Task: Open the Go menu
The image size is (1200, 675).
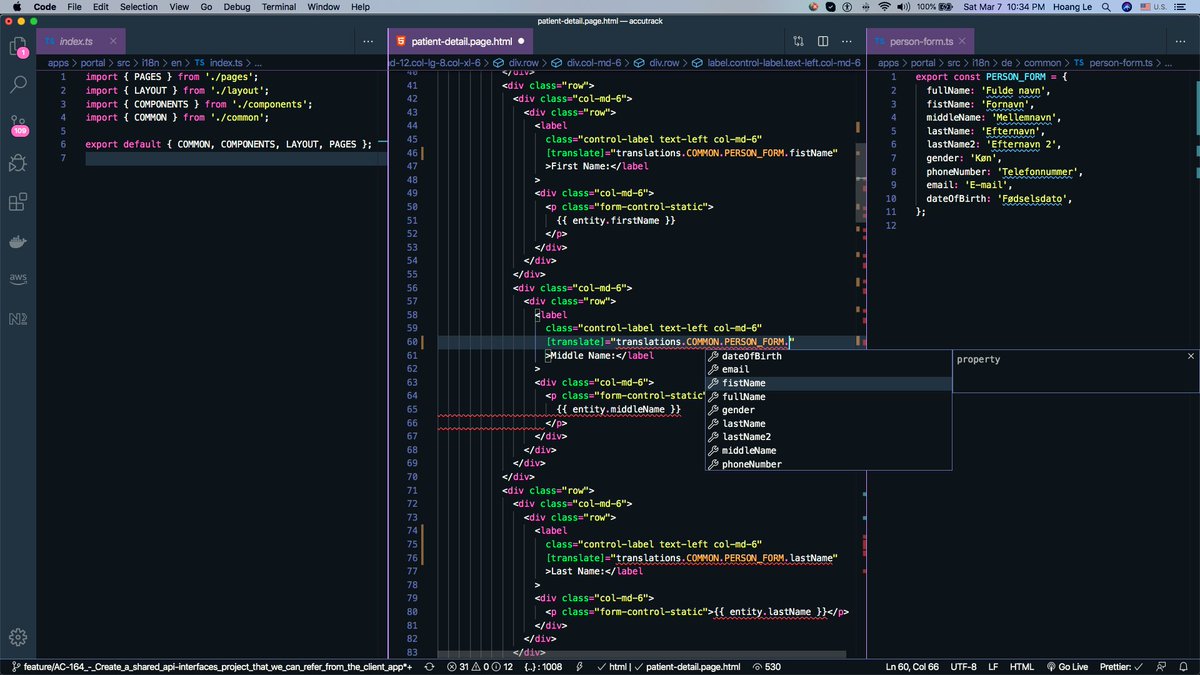Action: click(x=206, y=7)
